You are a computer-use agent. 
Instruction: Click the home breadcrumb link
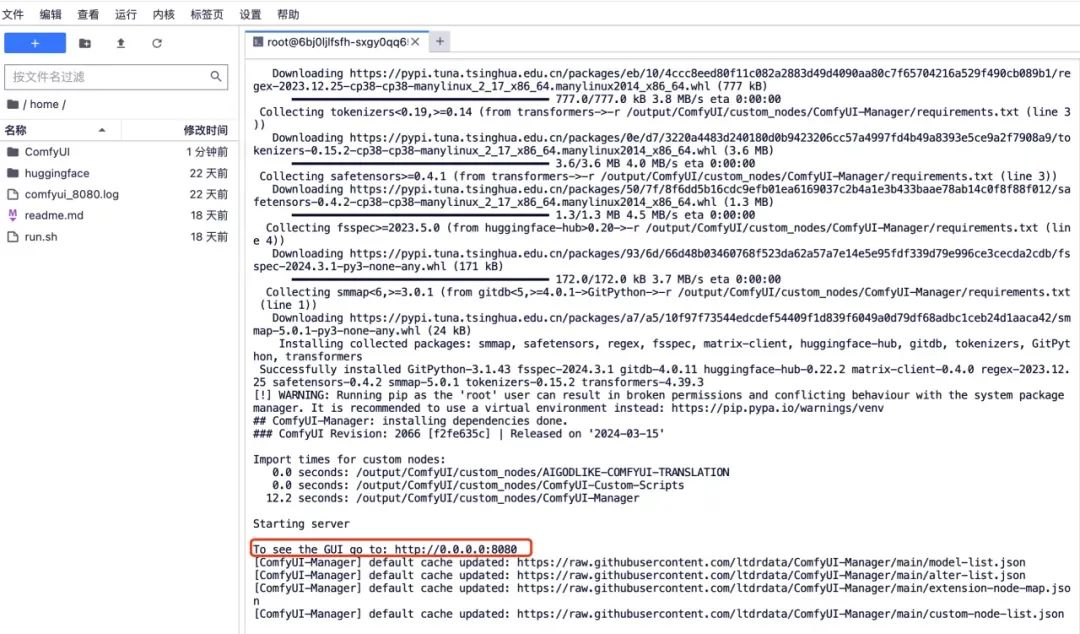pos(44,104)
